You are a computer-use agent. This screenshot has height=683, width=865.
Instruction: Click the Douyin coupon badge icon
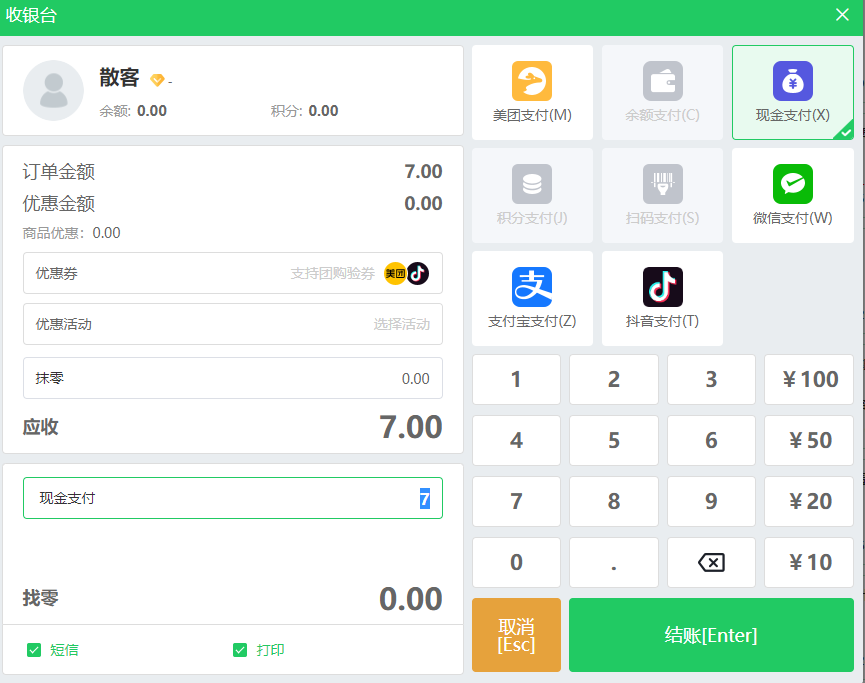418,274
